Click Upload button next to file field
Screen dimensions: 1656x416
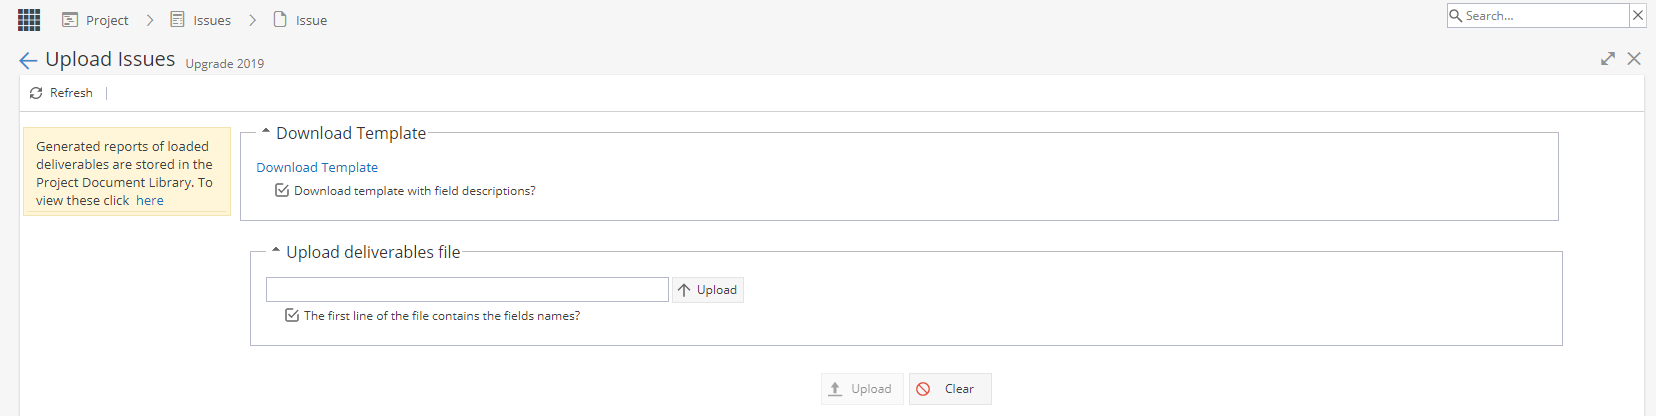pyautogui.click(x=708, y=290)
